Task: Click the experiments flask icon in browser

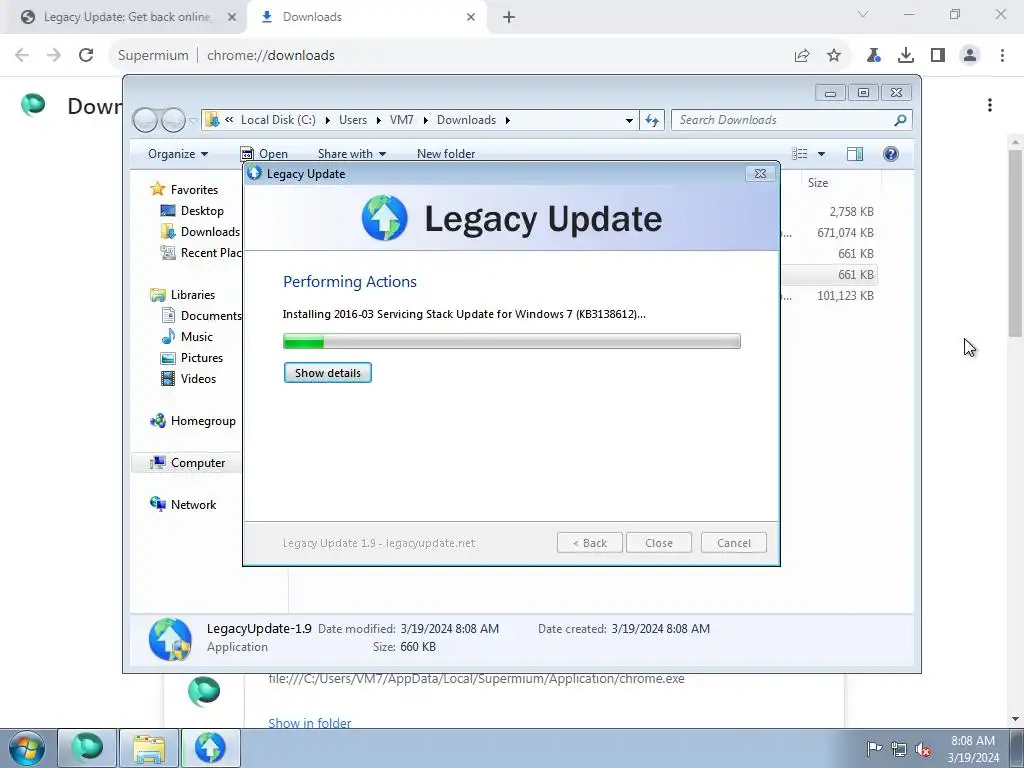Action: [x=873, y=56]
